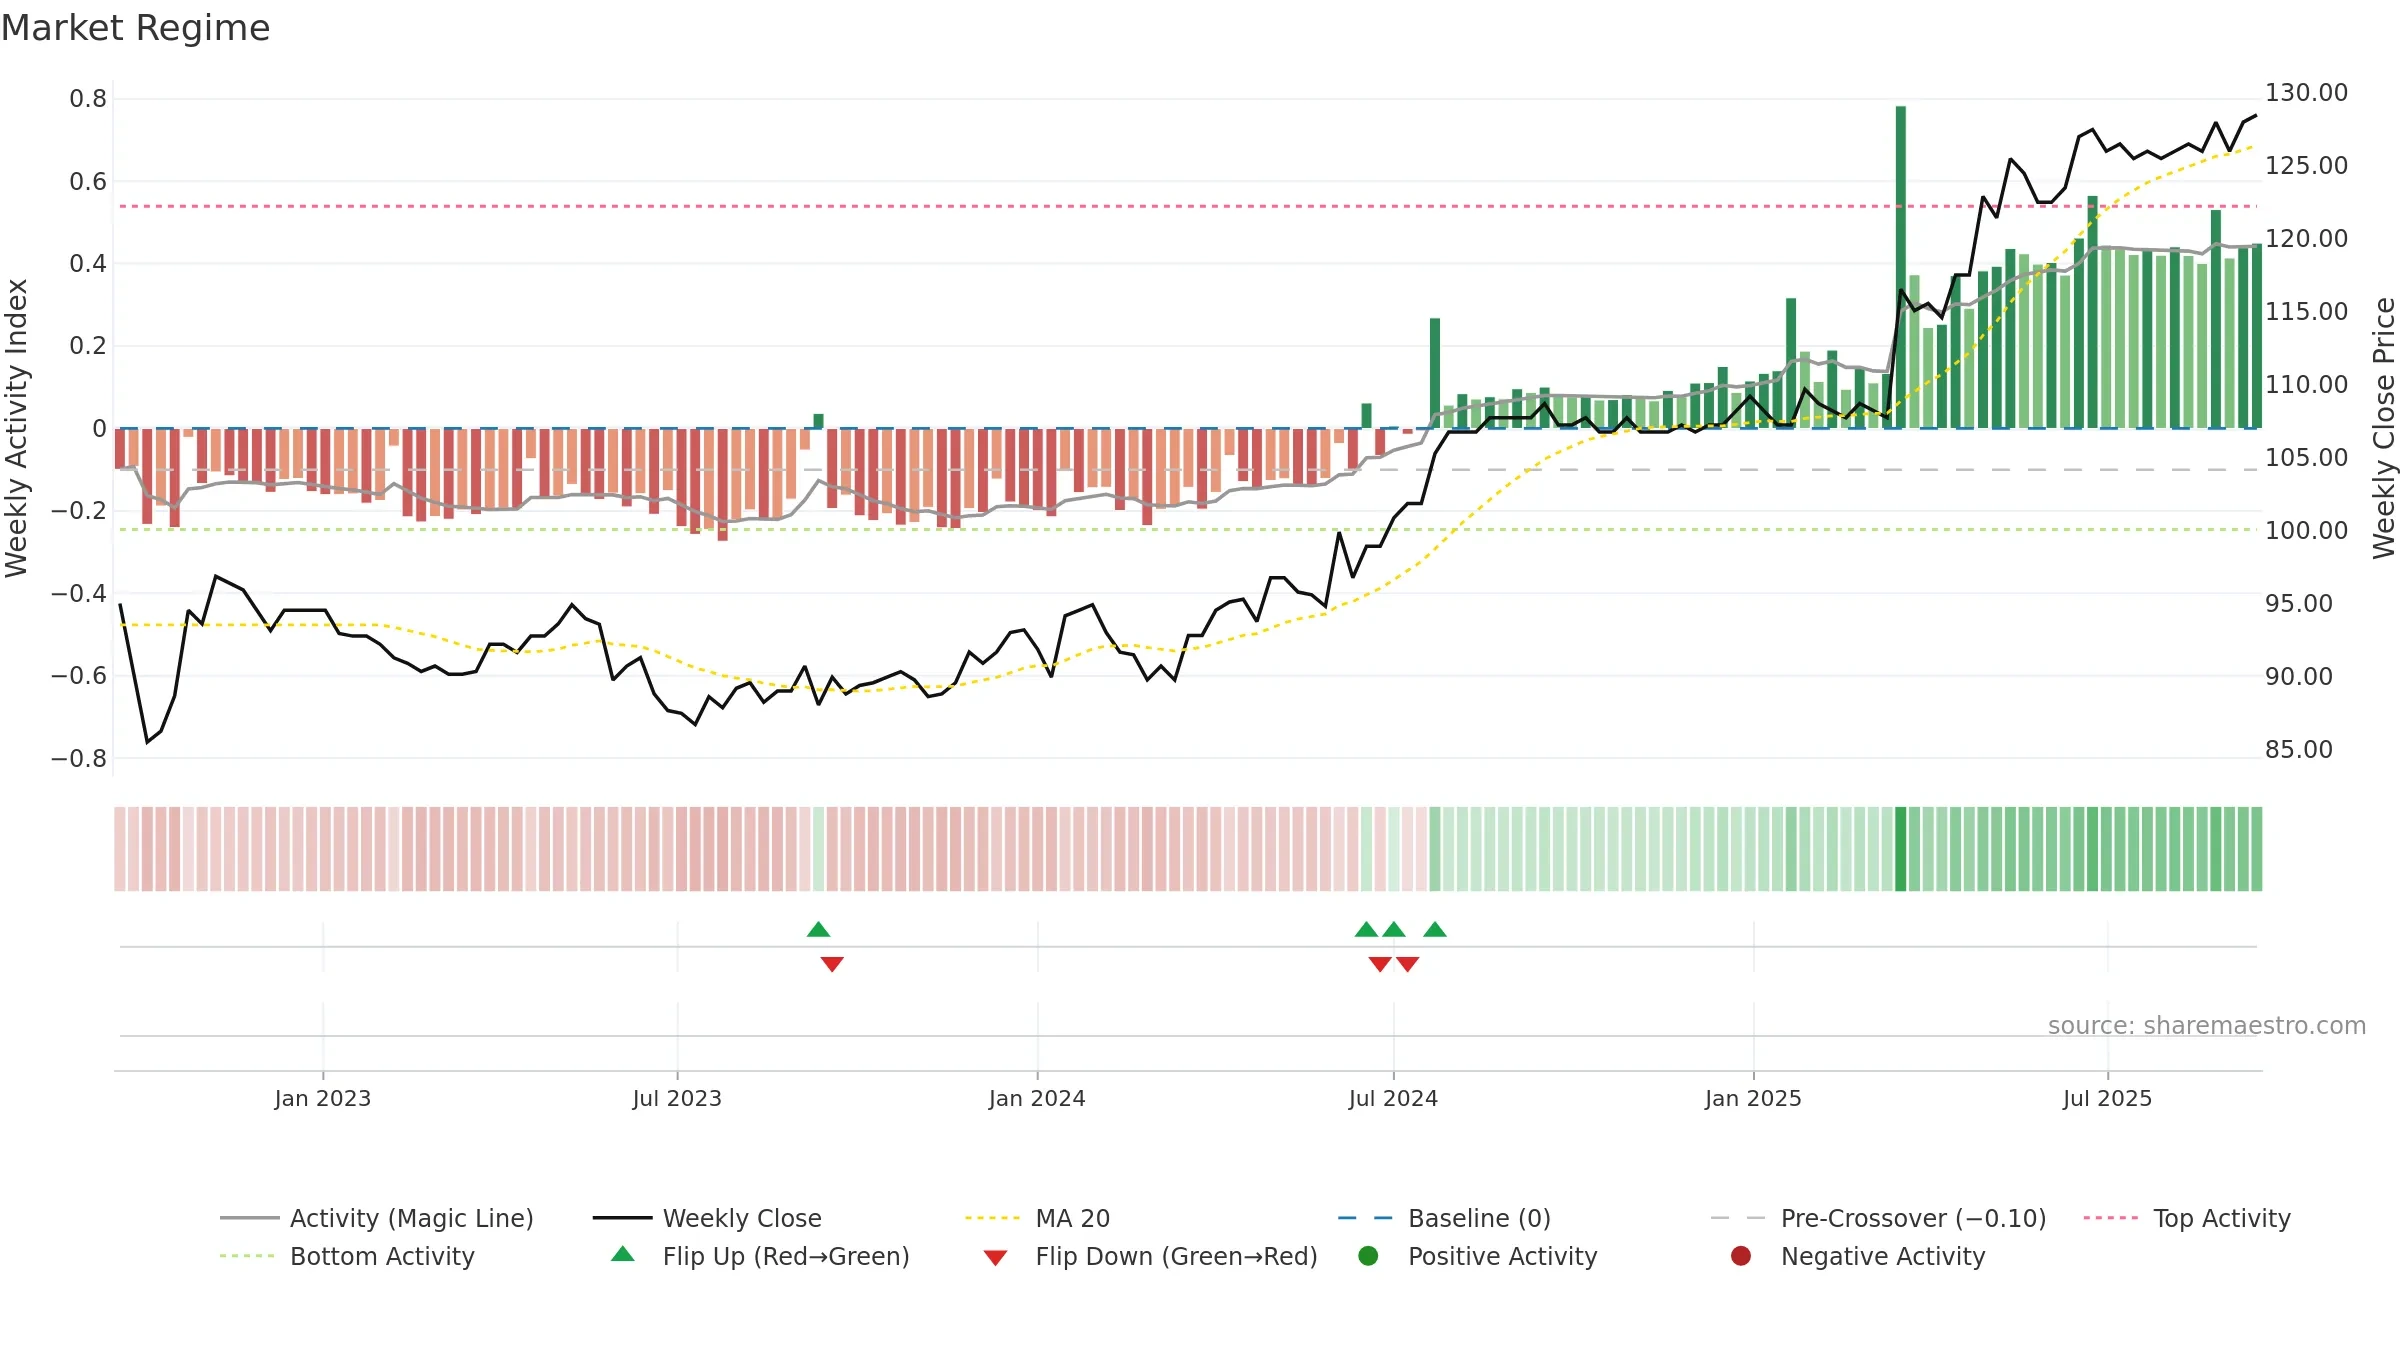
Task: Click the Jan 2024 axis label
Action: click(x=1037, y=1098)
